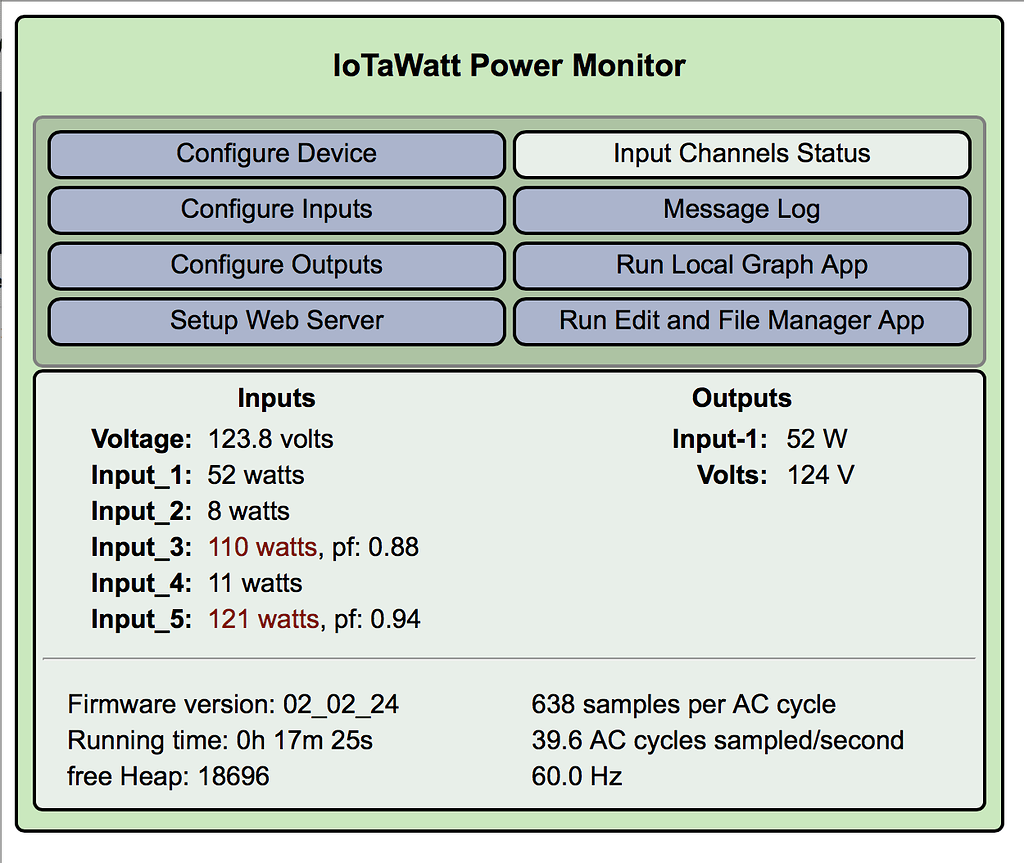Click the Input_2 8 watts reading

[249, 511]
